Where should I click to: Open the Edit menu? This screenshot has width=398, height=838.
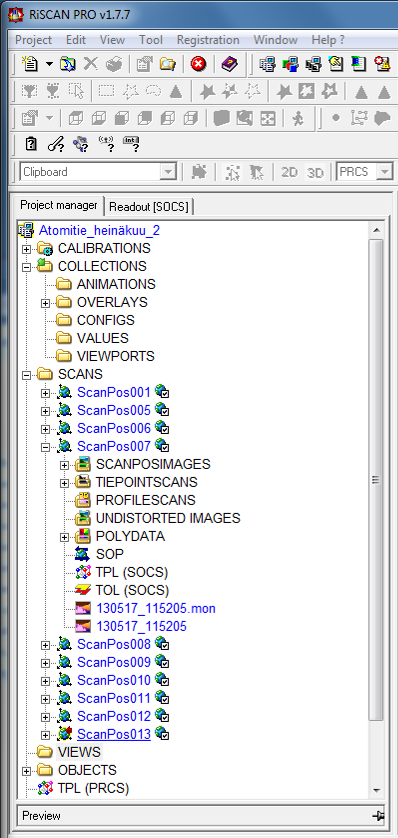pos(76,40)
